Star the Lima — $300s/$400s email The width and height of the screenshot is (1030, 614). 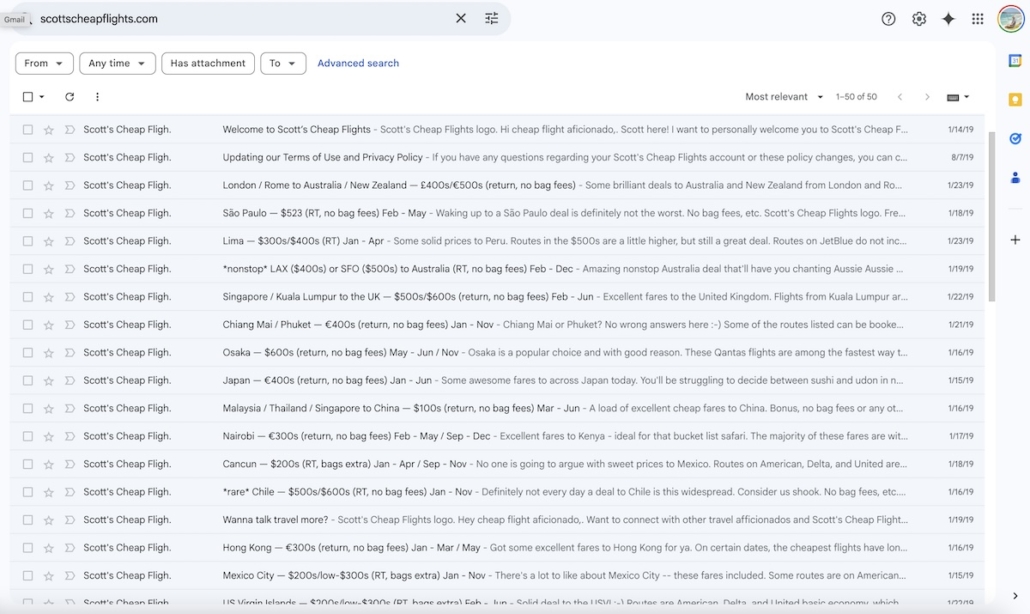click(x=49, y=241)
